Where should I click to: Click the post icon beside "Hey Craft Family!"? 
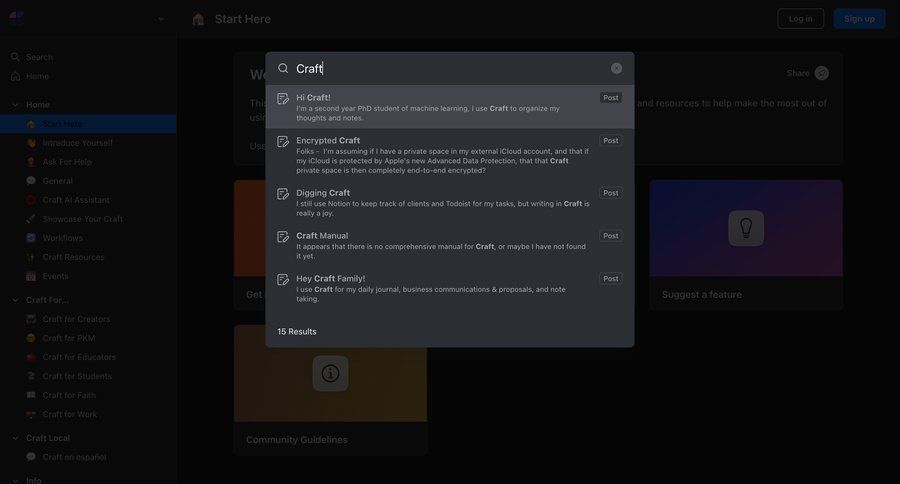click(283, 280)
